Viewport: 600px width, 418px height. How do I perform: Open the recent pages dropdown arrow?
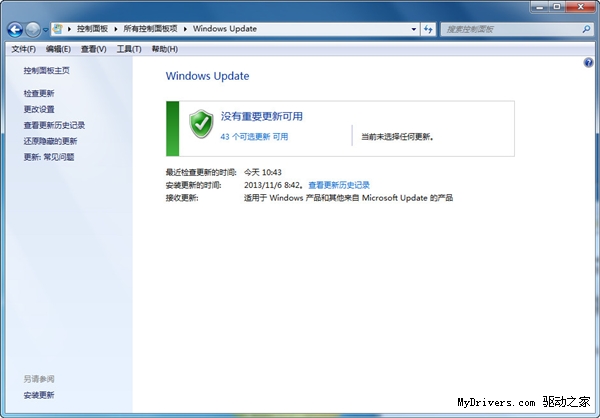point(46,29)
